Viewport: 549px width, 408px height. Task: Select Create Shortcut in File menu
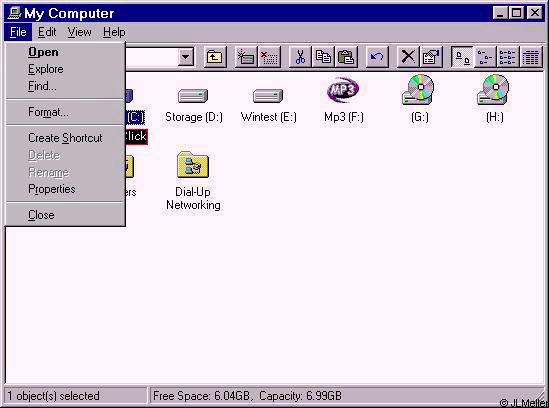click(x=65, y=138)
